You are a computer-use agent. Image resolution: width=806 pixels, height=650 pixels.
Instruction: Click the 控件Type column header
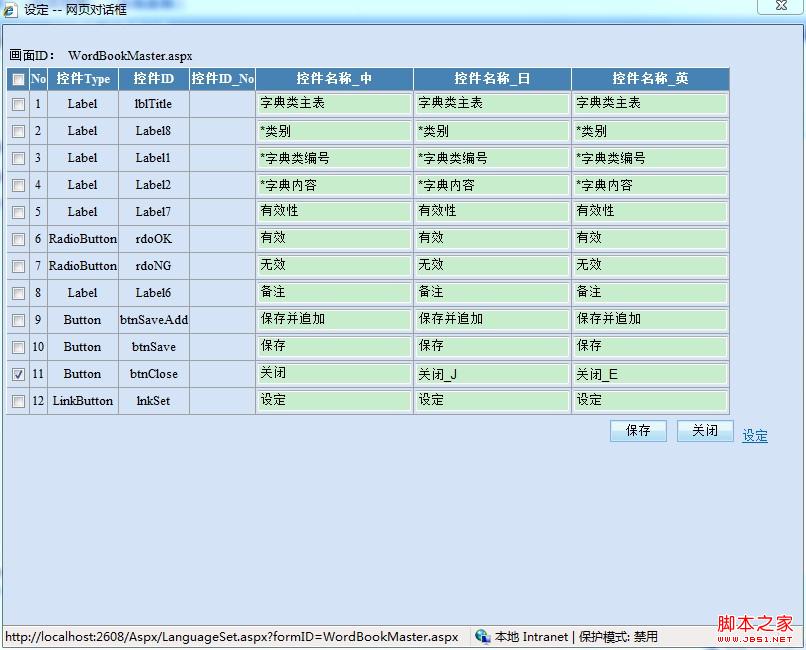[83, 79]
